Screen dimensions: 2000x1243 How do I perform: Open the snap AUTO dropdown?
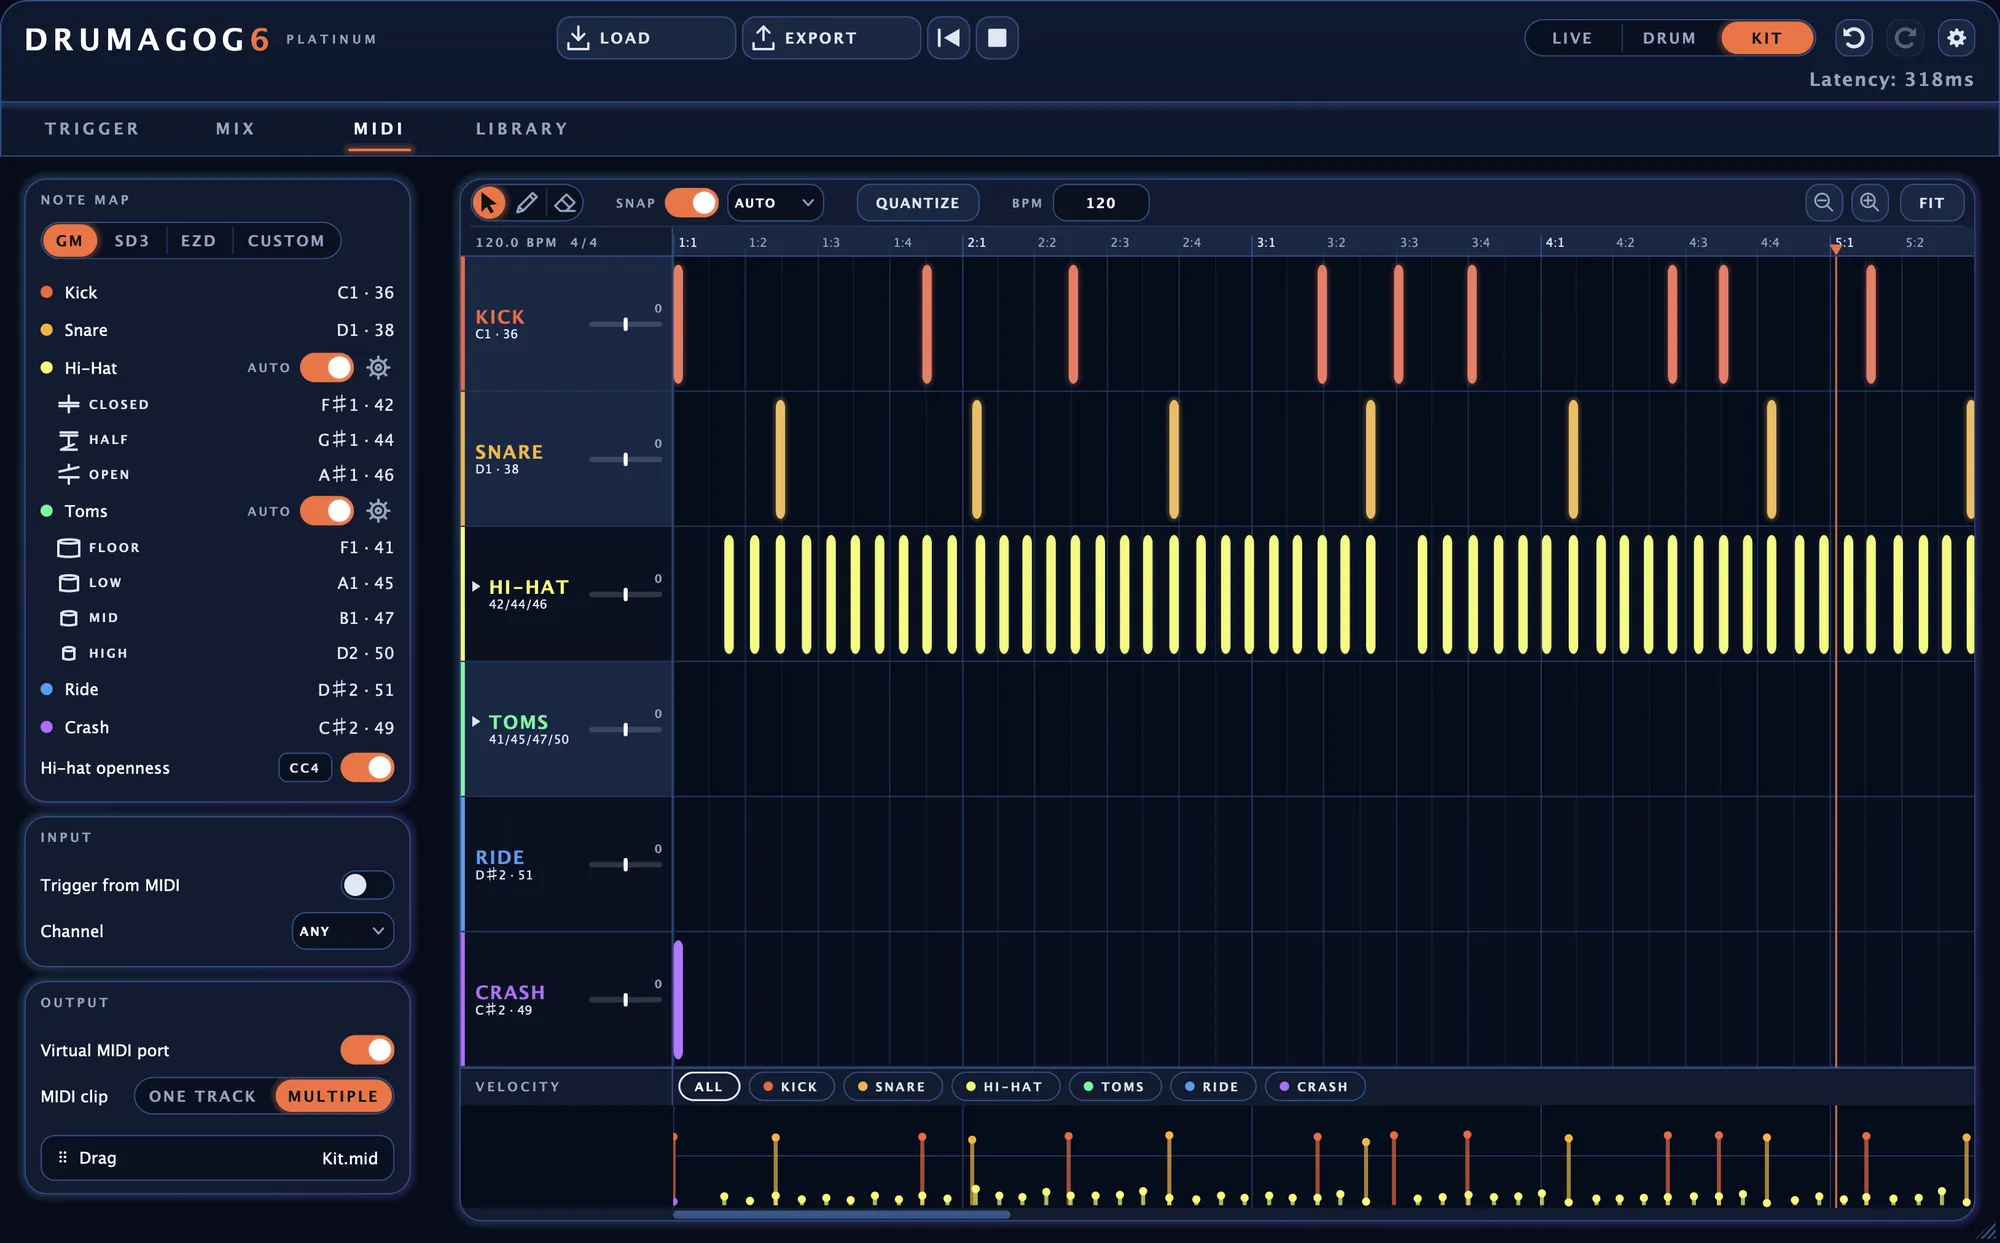[x=775, y=203]
